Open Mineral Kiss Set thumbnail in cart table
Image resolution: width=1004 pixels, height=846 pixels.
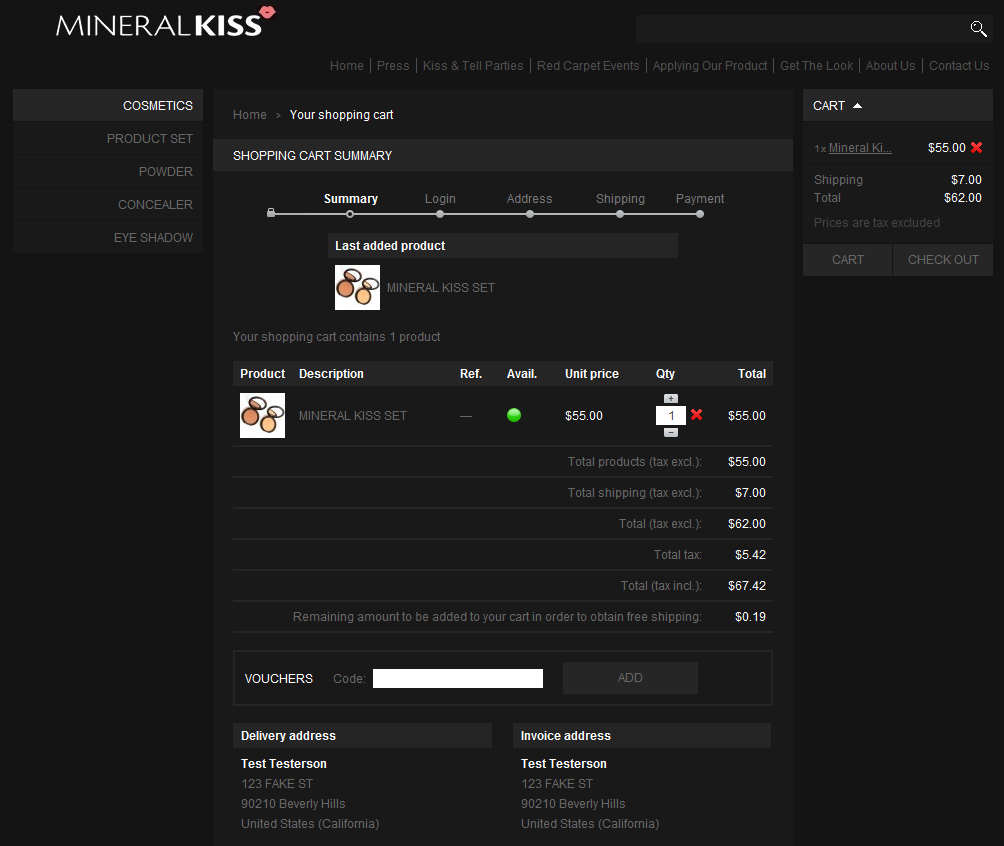pyautogui.click(x=263, y=416)
